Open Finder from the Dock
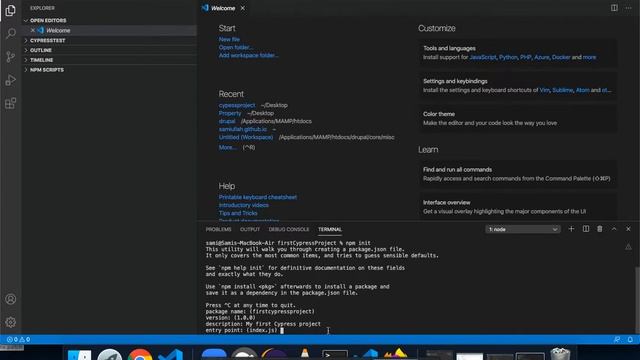Screen dimensions: 640x360 (79, 355)
